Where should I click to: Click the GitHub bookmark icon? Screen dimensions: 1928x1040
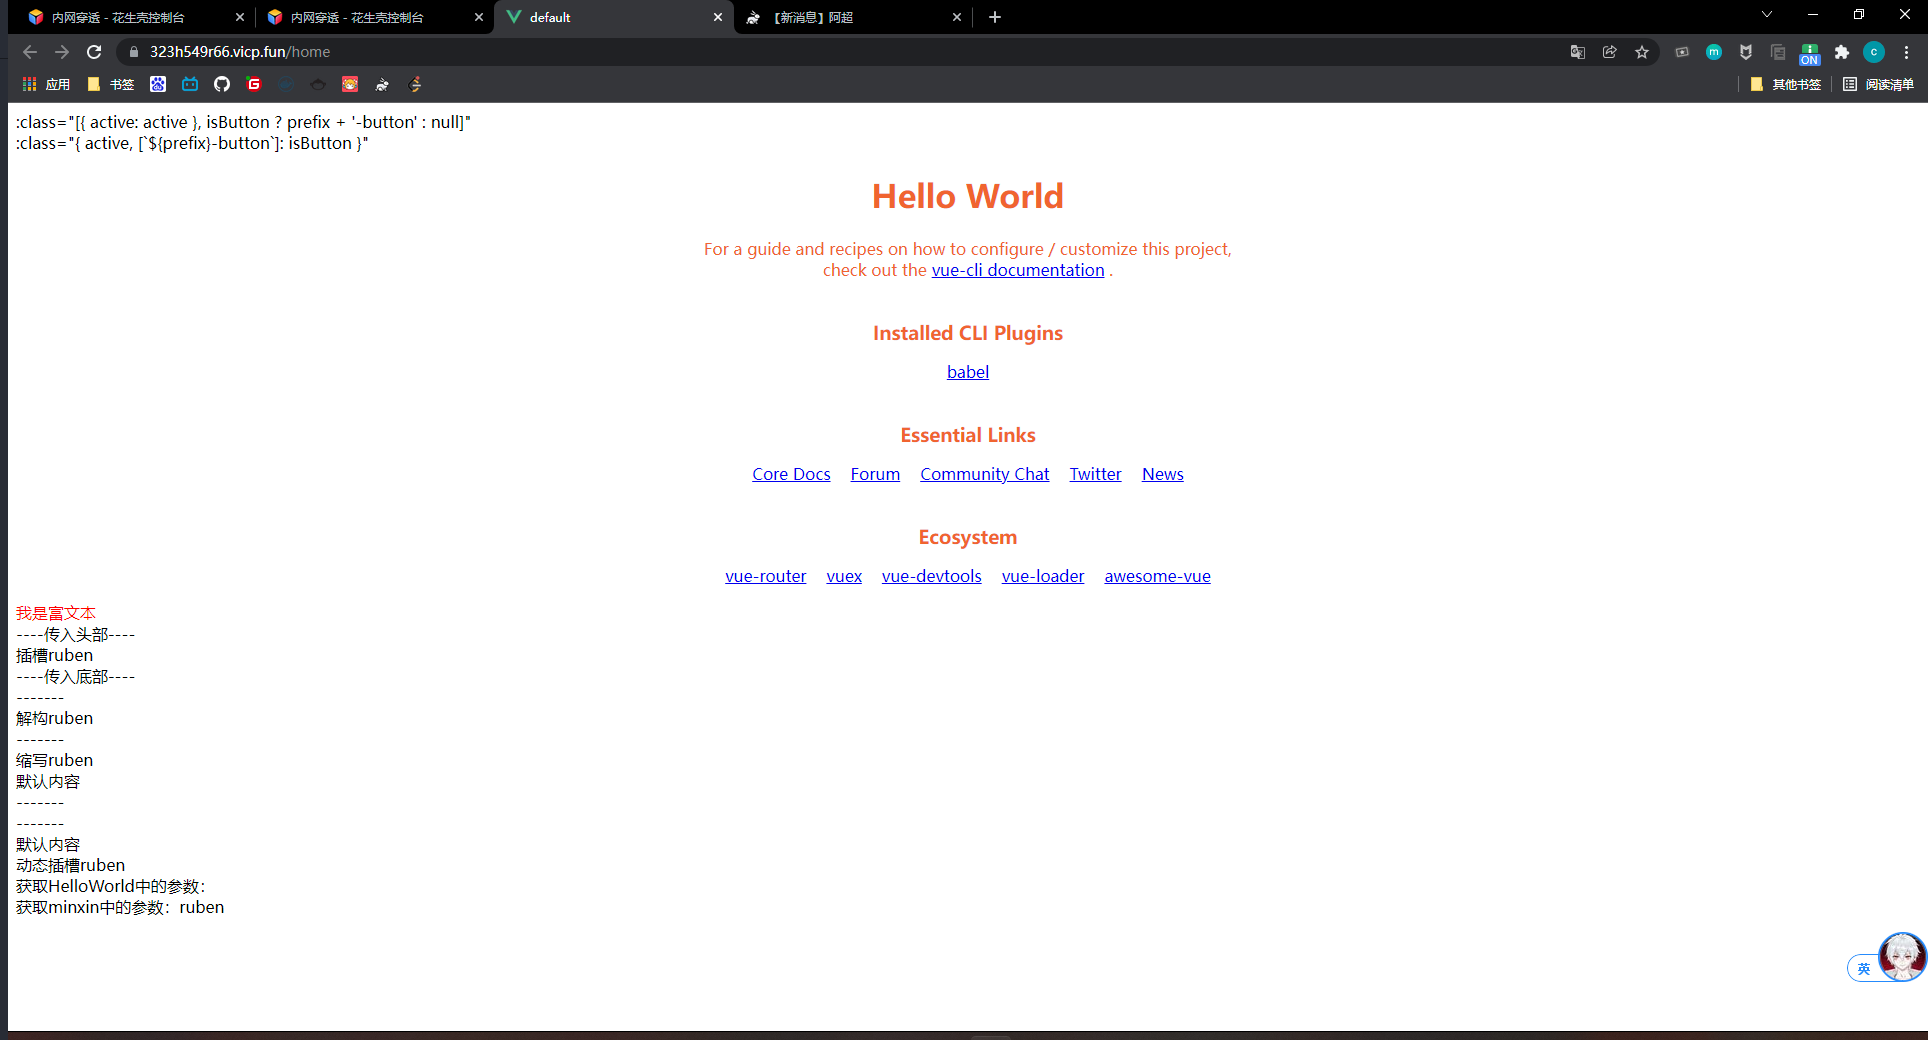click(x=222, y=84)
